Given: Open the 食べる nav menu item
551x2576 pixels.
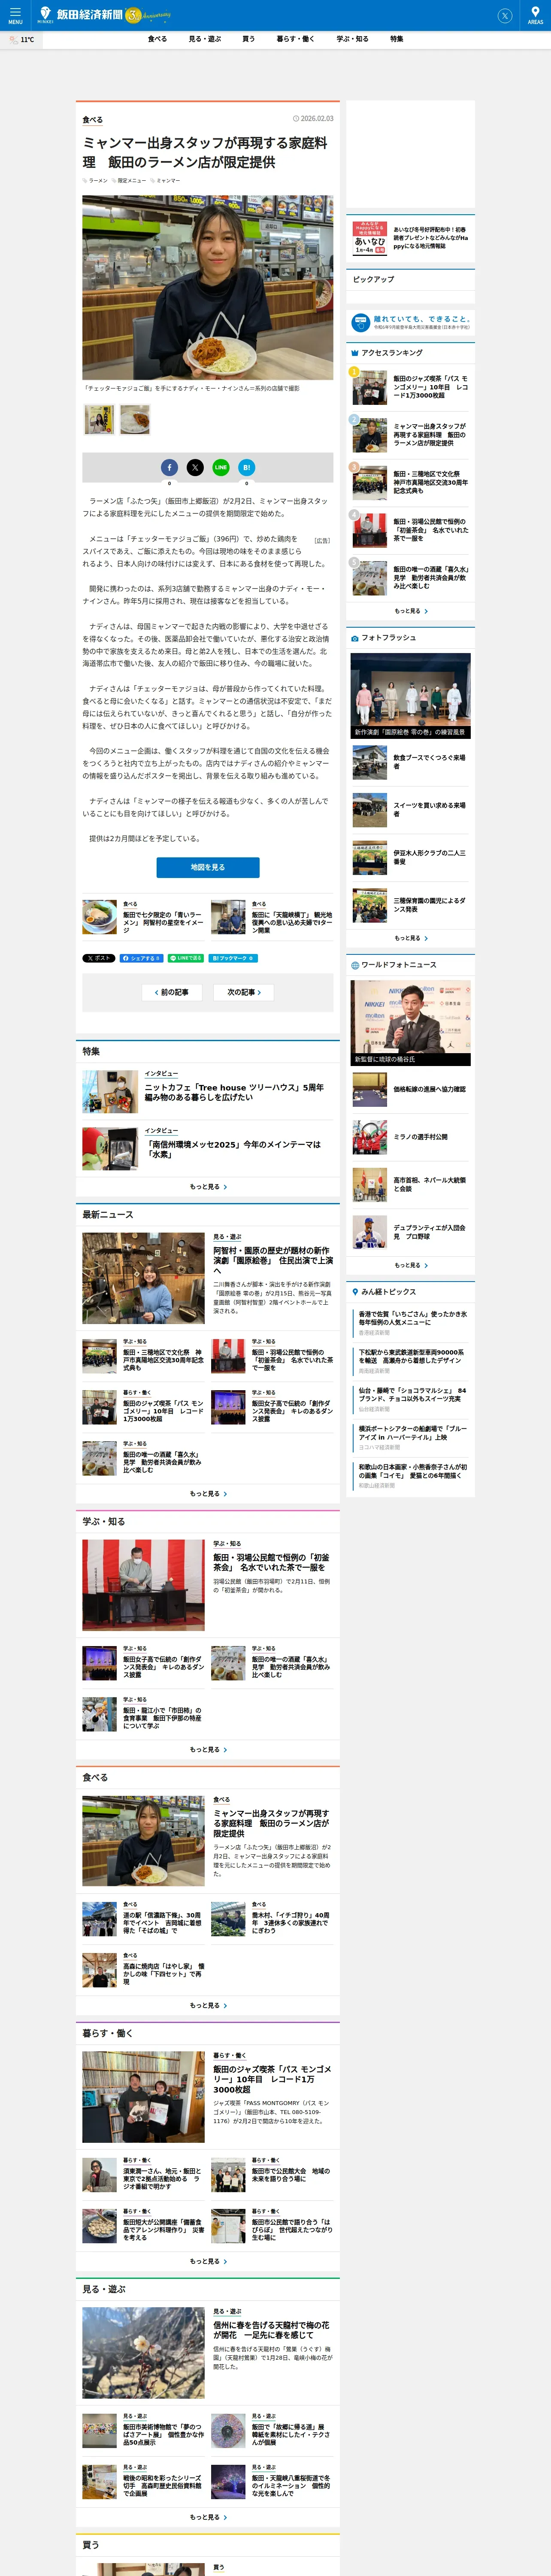Looking at the screenshot, I should [x=157, y=39].
